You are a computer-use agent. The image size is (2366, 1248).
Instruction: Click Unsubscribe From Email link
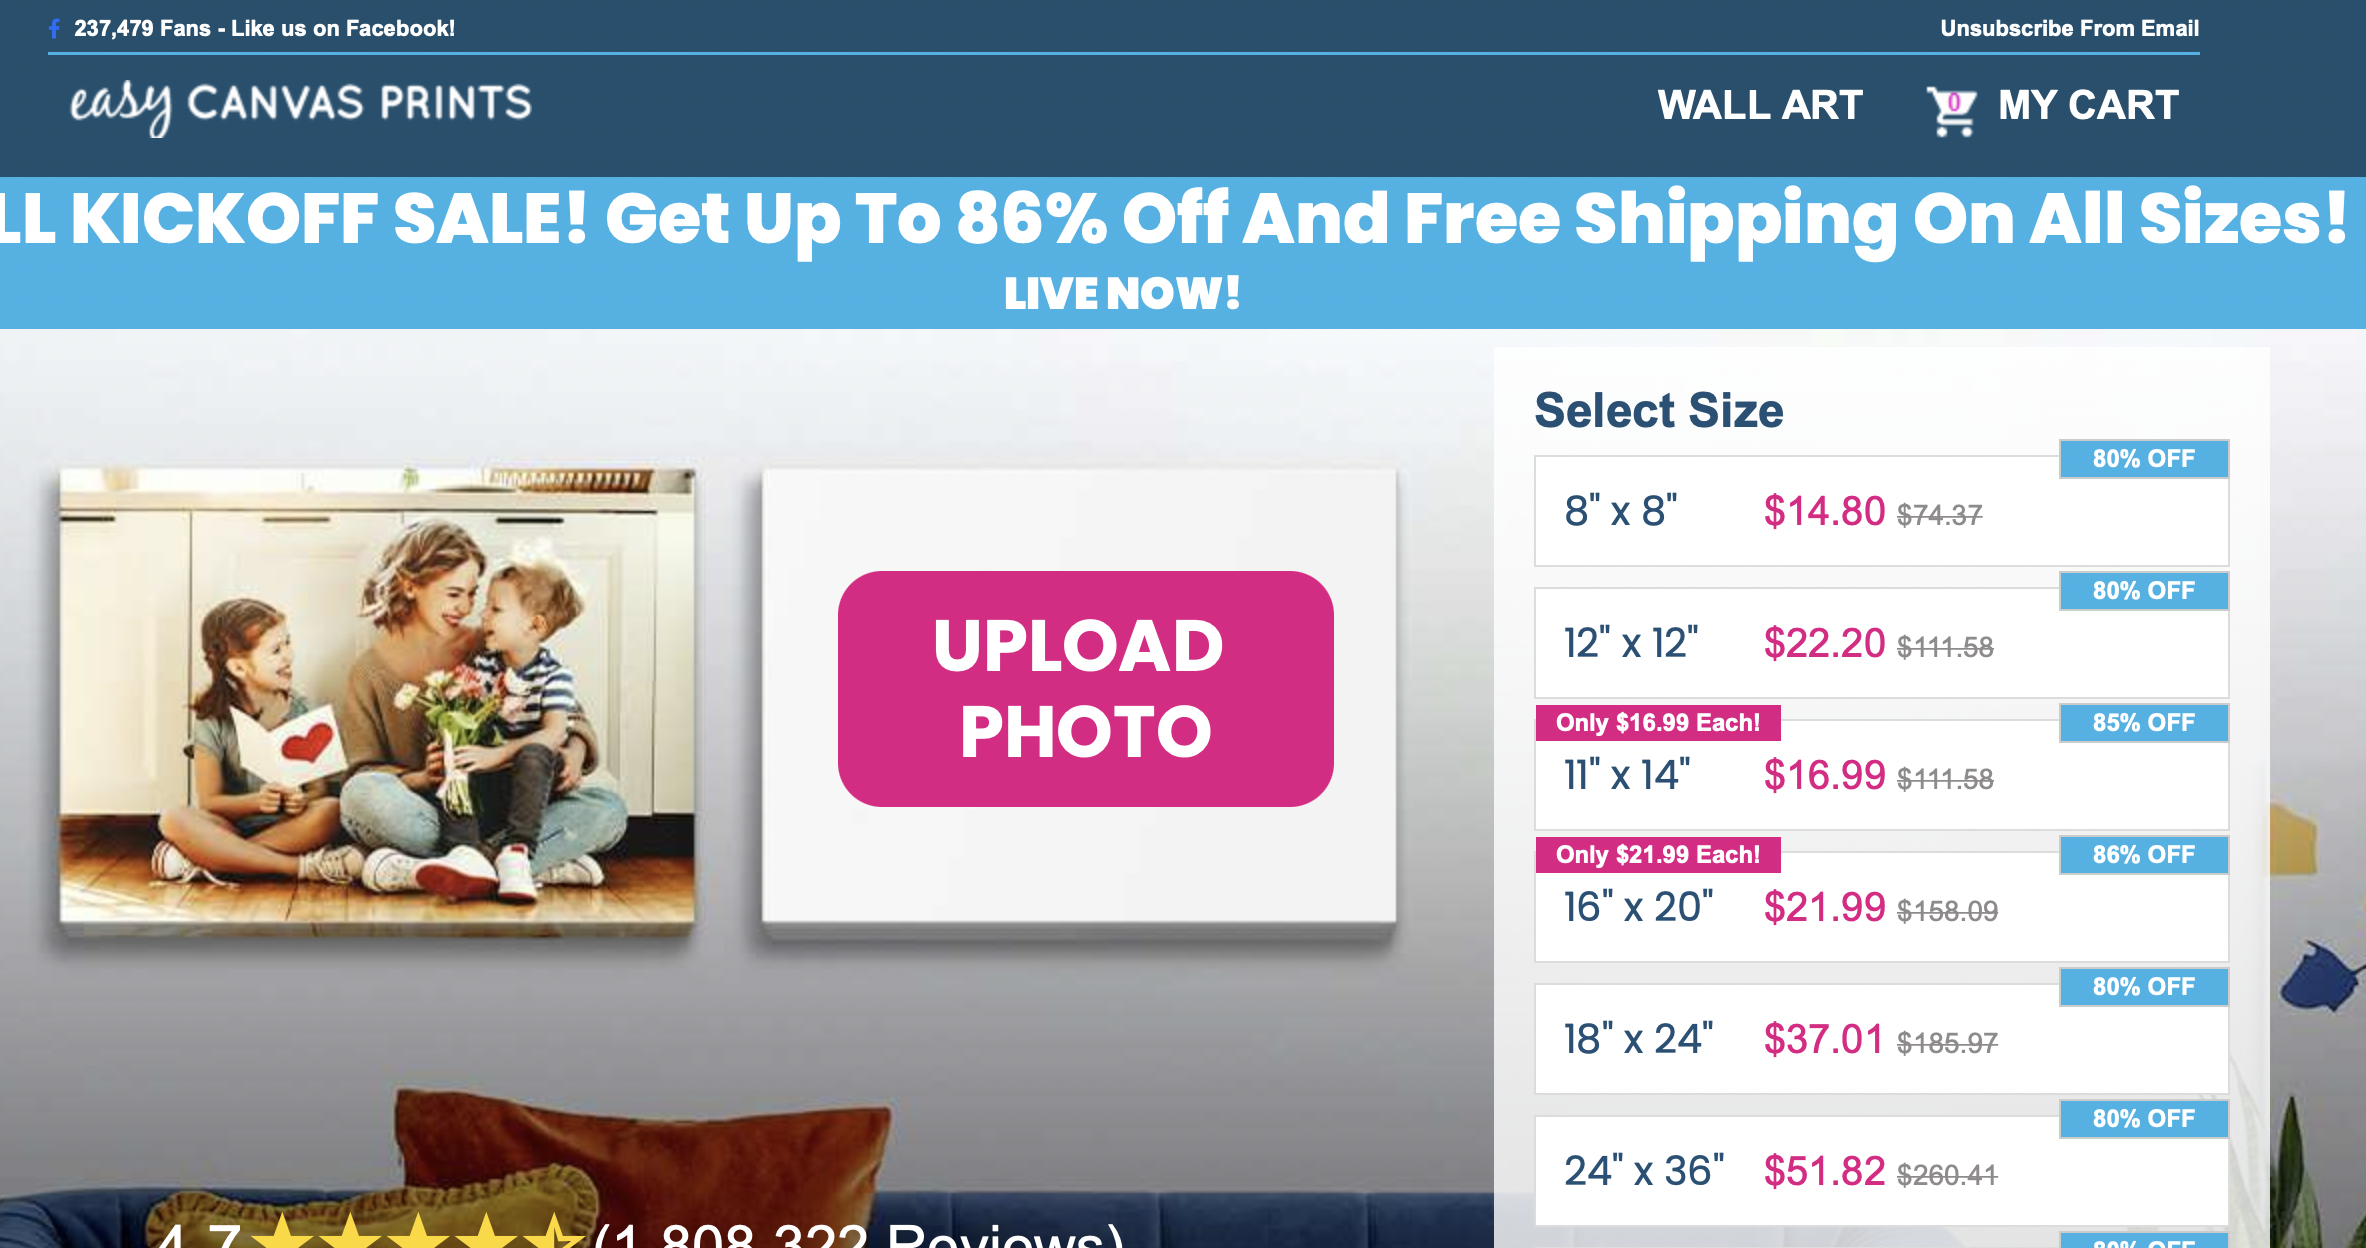pyautogui.click(x=2069, y=28)
